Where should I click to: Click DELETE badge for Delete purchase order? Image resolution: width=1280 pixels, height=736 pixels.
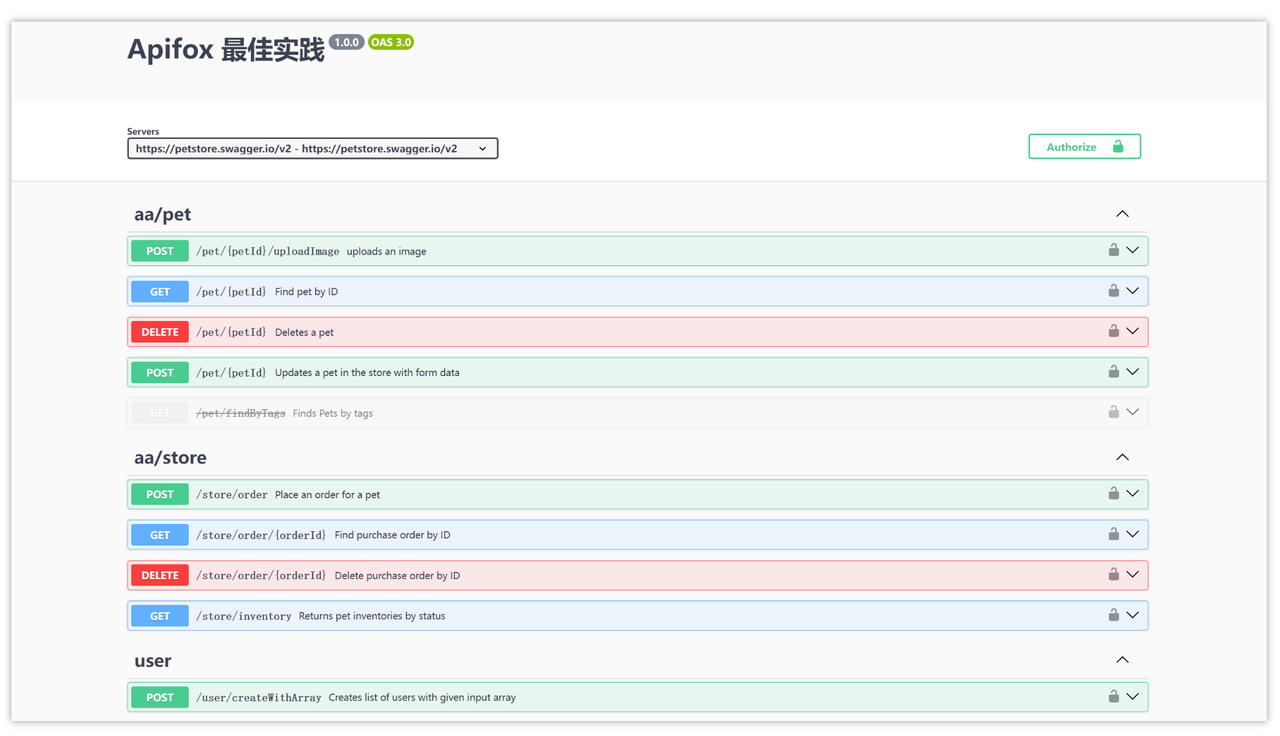coord(160,575)
